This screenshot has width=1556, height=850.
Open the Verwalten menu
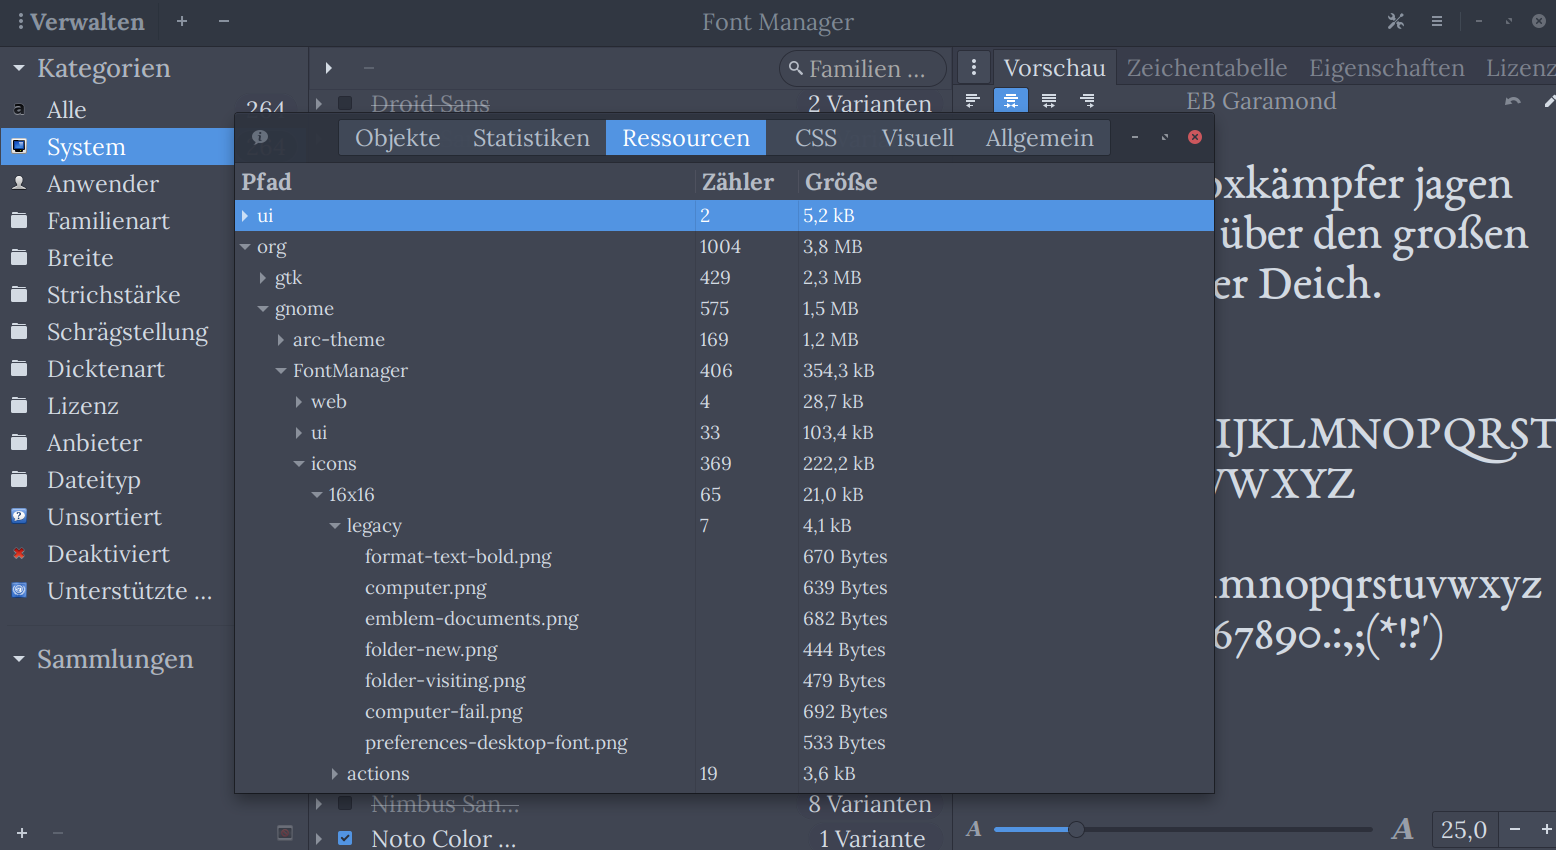80,21
